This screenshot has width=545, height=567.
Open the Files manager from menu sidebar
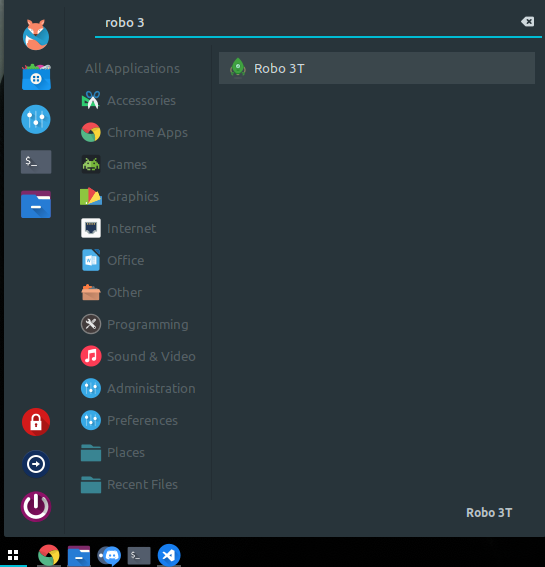click(36, 204)
